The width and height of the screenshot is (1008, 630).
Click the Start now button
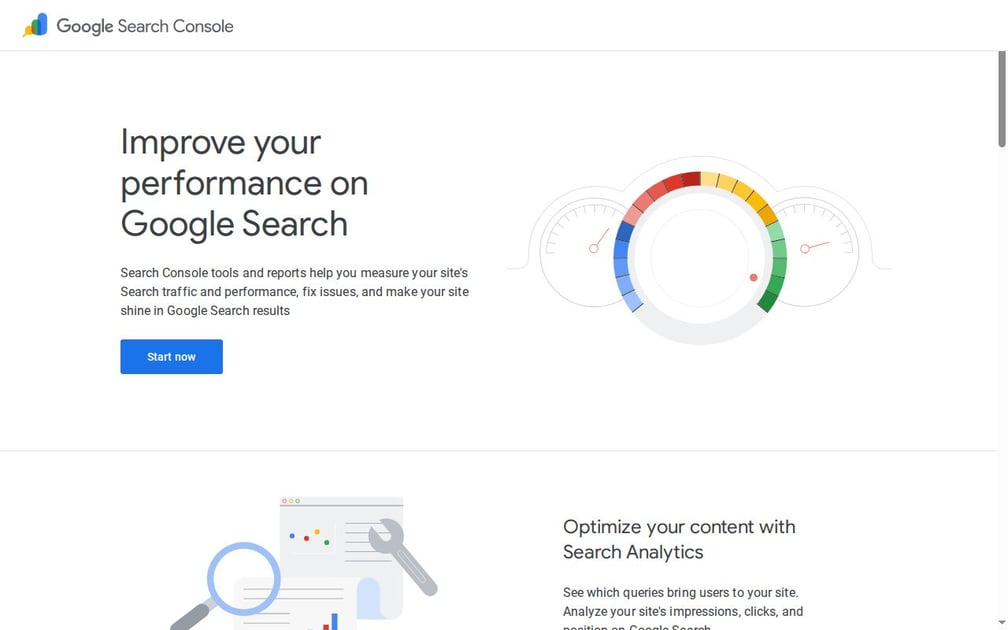[172, 357]
